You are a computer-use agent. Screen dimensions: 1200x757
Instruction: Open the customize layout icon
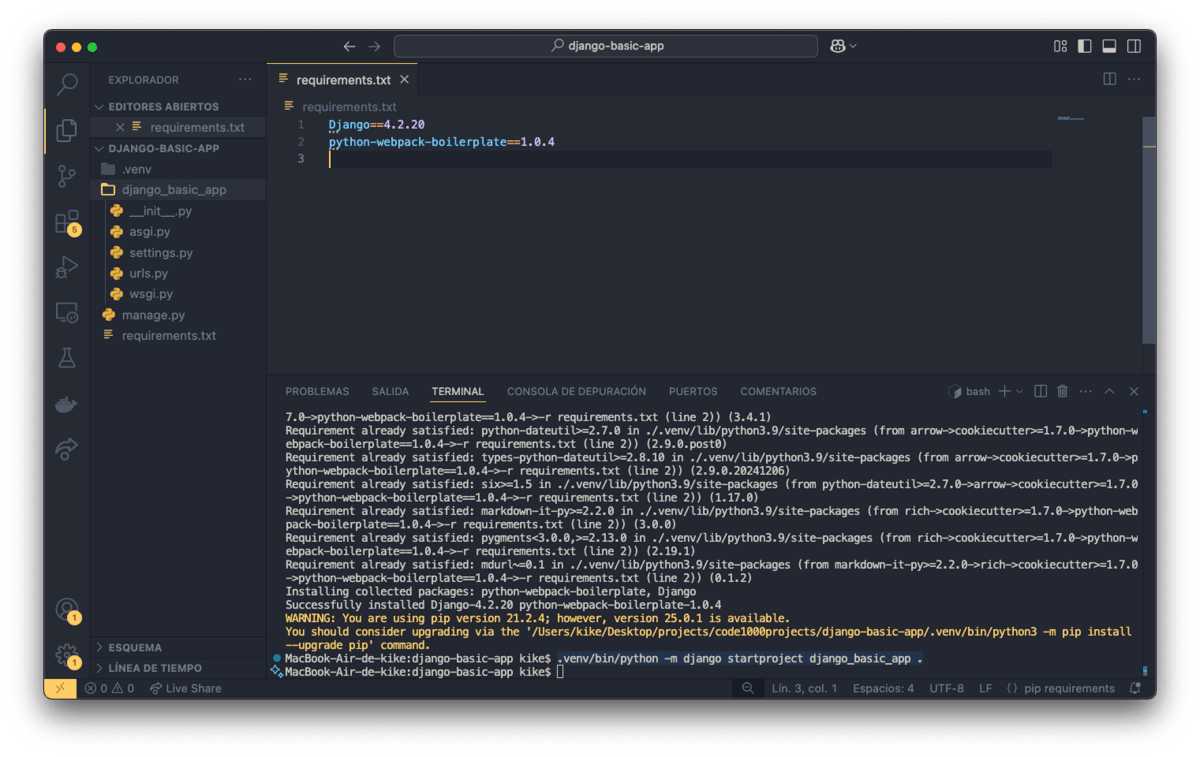1060,46
